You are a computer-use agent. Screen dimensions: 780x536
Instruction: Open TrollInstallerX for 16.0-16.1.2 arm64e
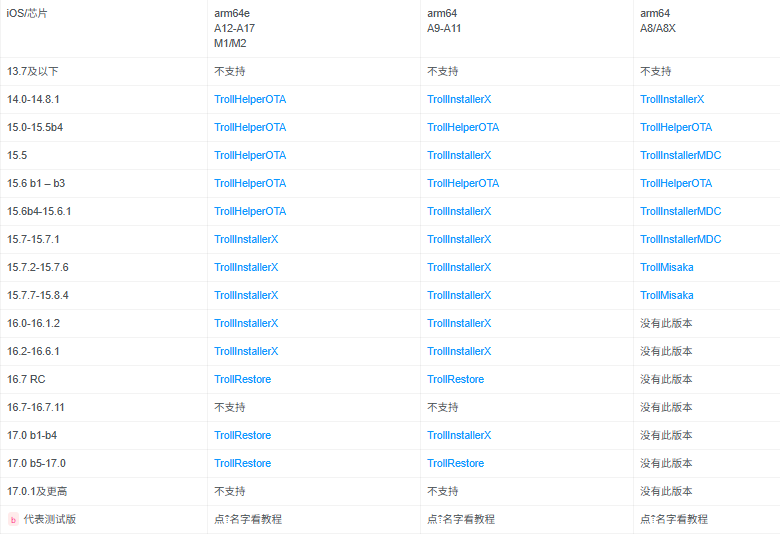click(246, 323)
